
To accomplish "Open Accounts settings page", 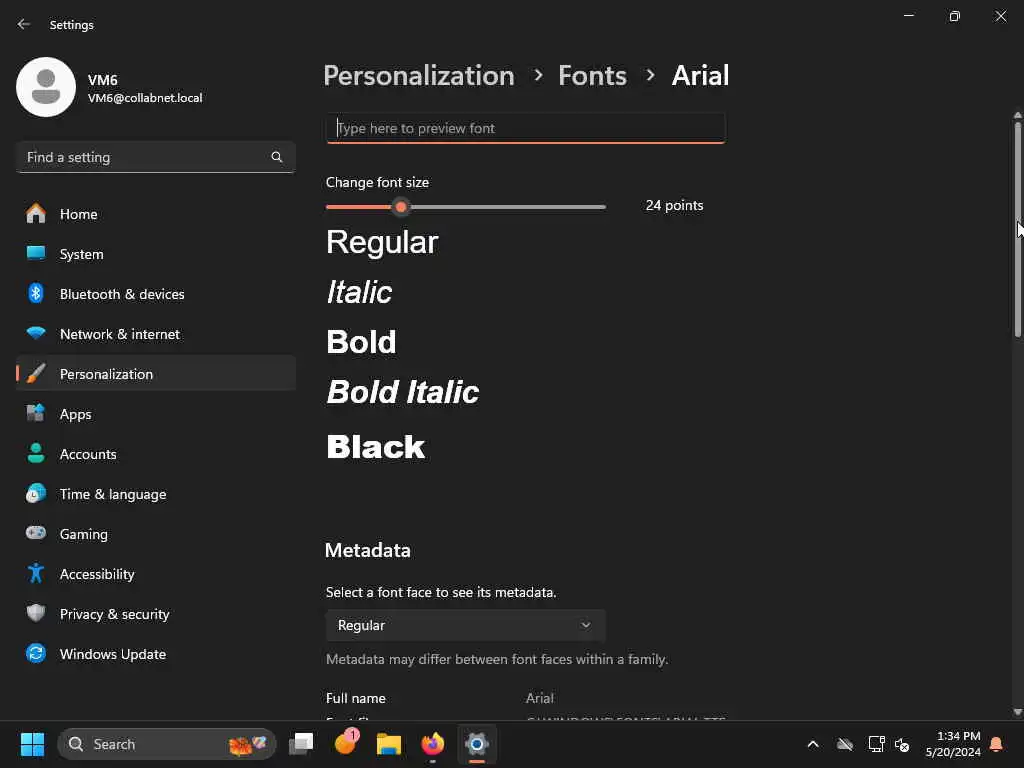I will click(155, 453).
